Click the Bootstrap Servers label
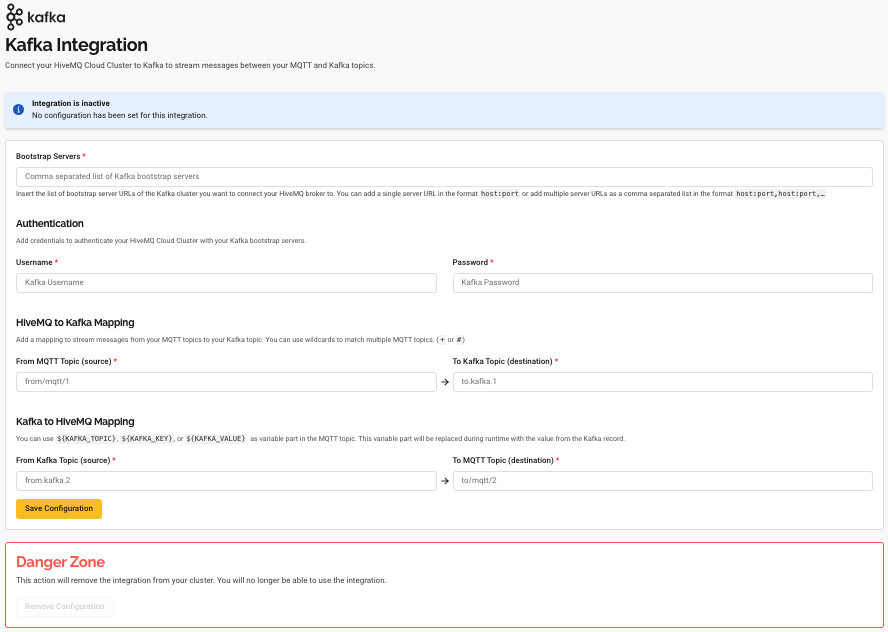 coord(48,156)
